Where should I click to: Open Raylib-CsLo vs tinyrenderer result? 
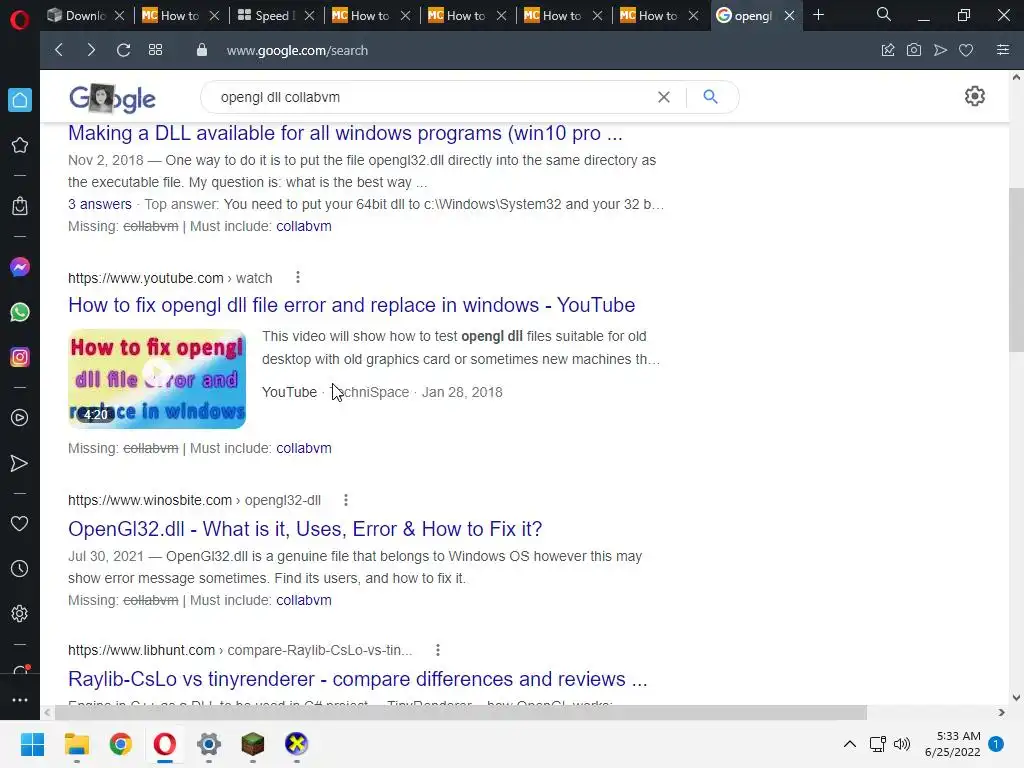click(x=357, y=679)
